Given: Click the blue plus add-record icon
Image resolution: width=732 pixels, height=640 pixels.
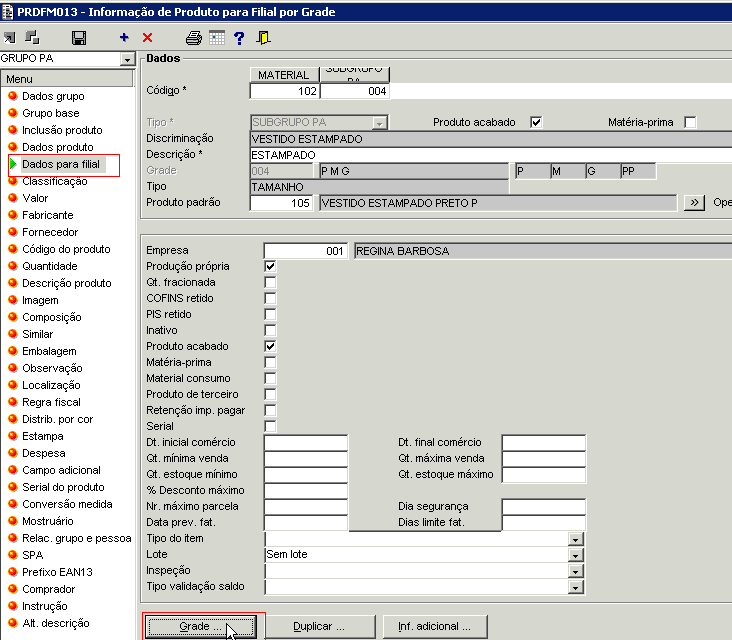Looking at the screenshot, I should click(x=124, y=38).
